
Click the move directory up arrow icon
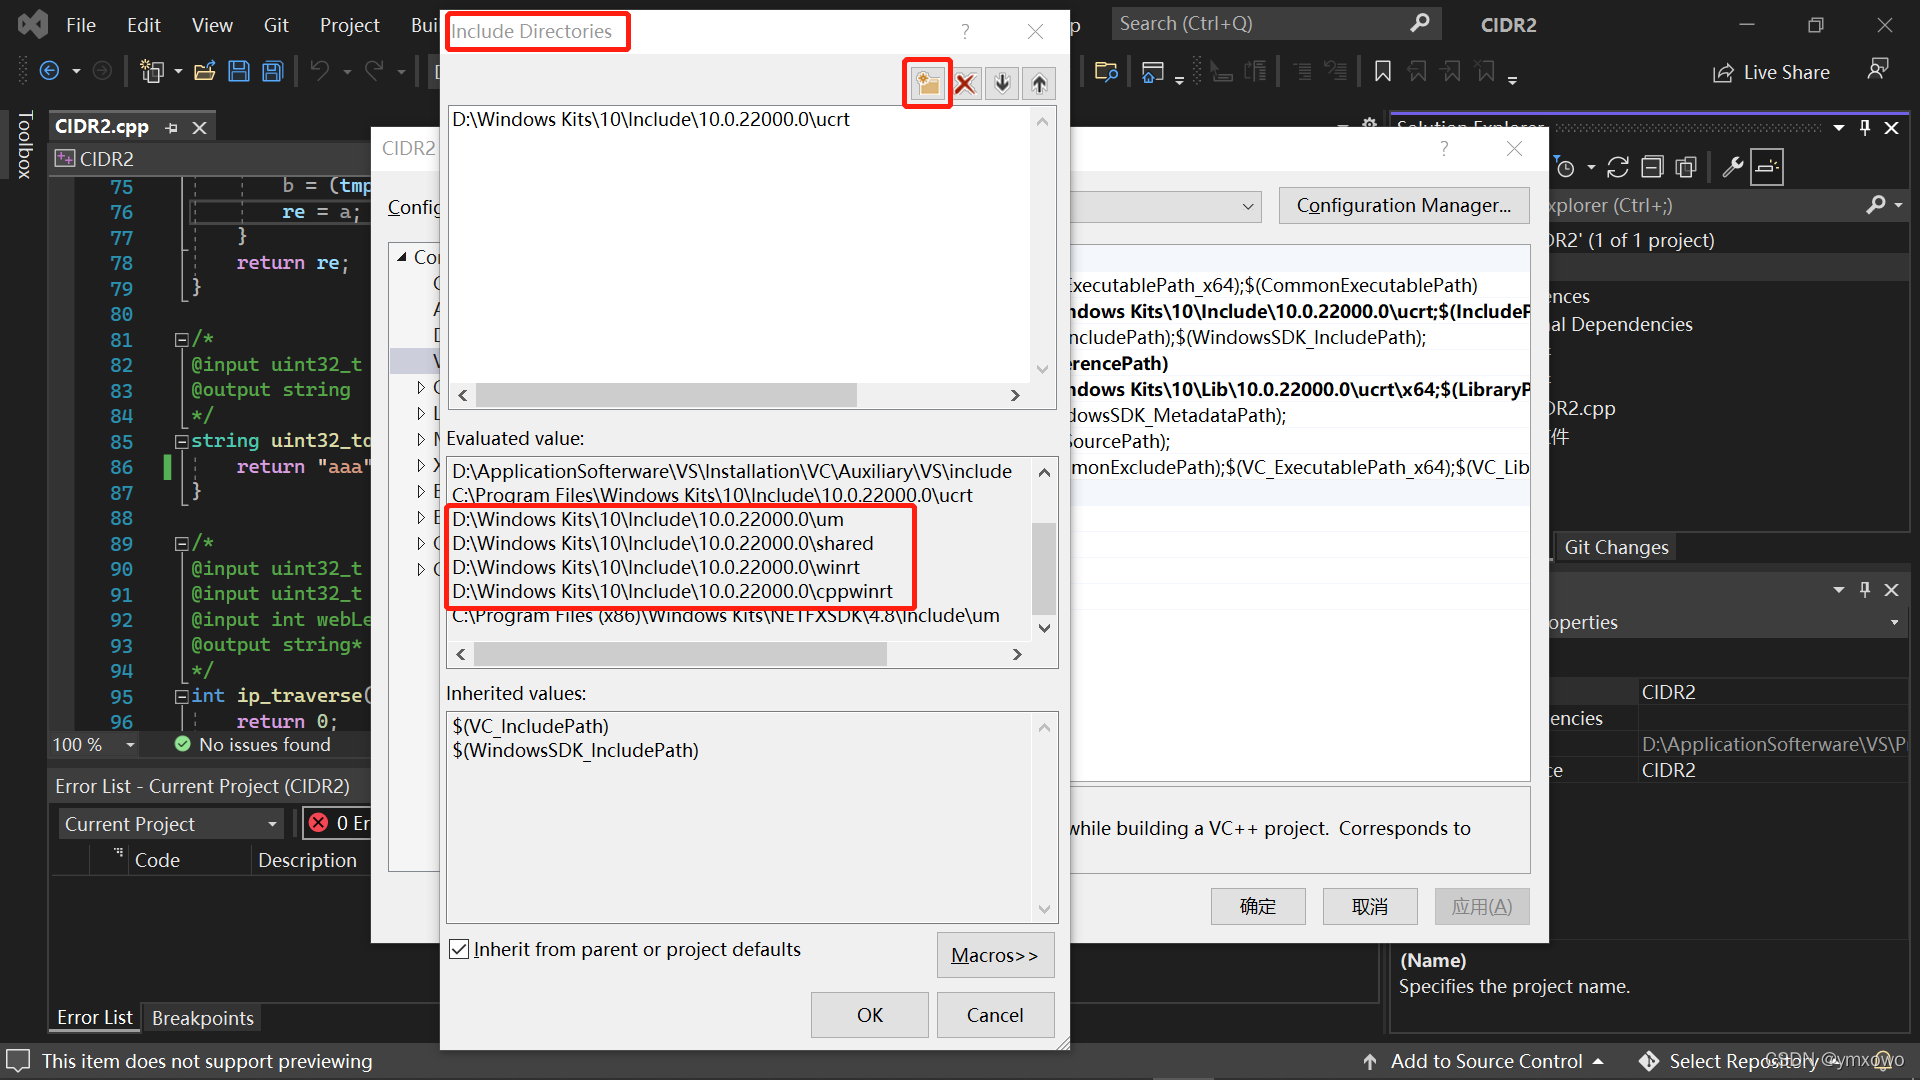click(x=1039, y=83)
